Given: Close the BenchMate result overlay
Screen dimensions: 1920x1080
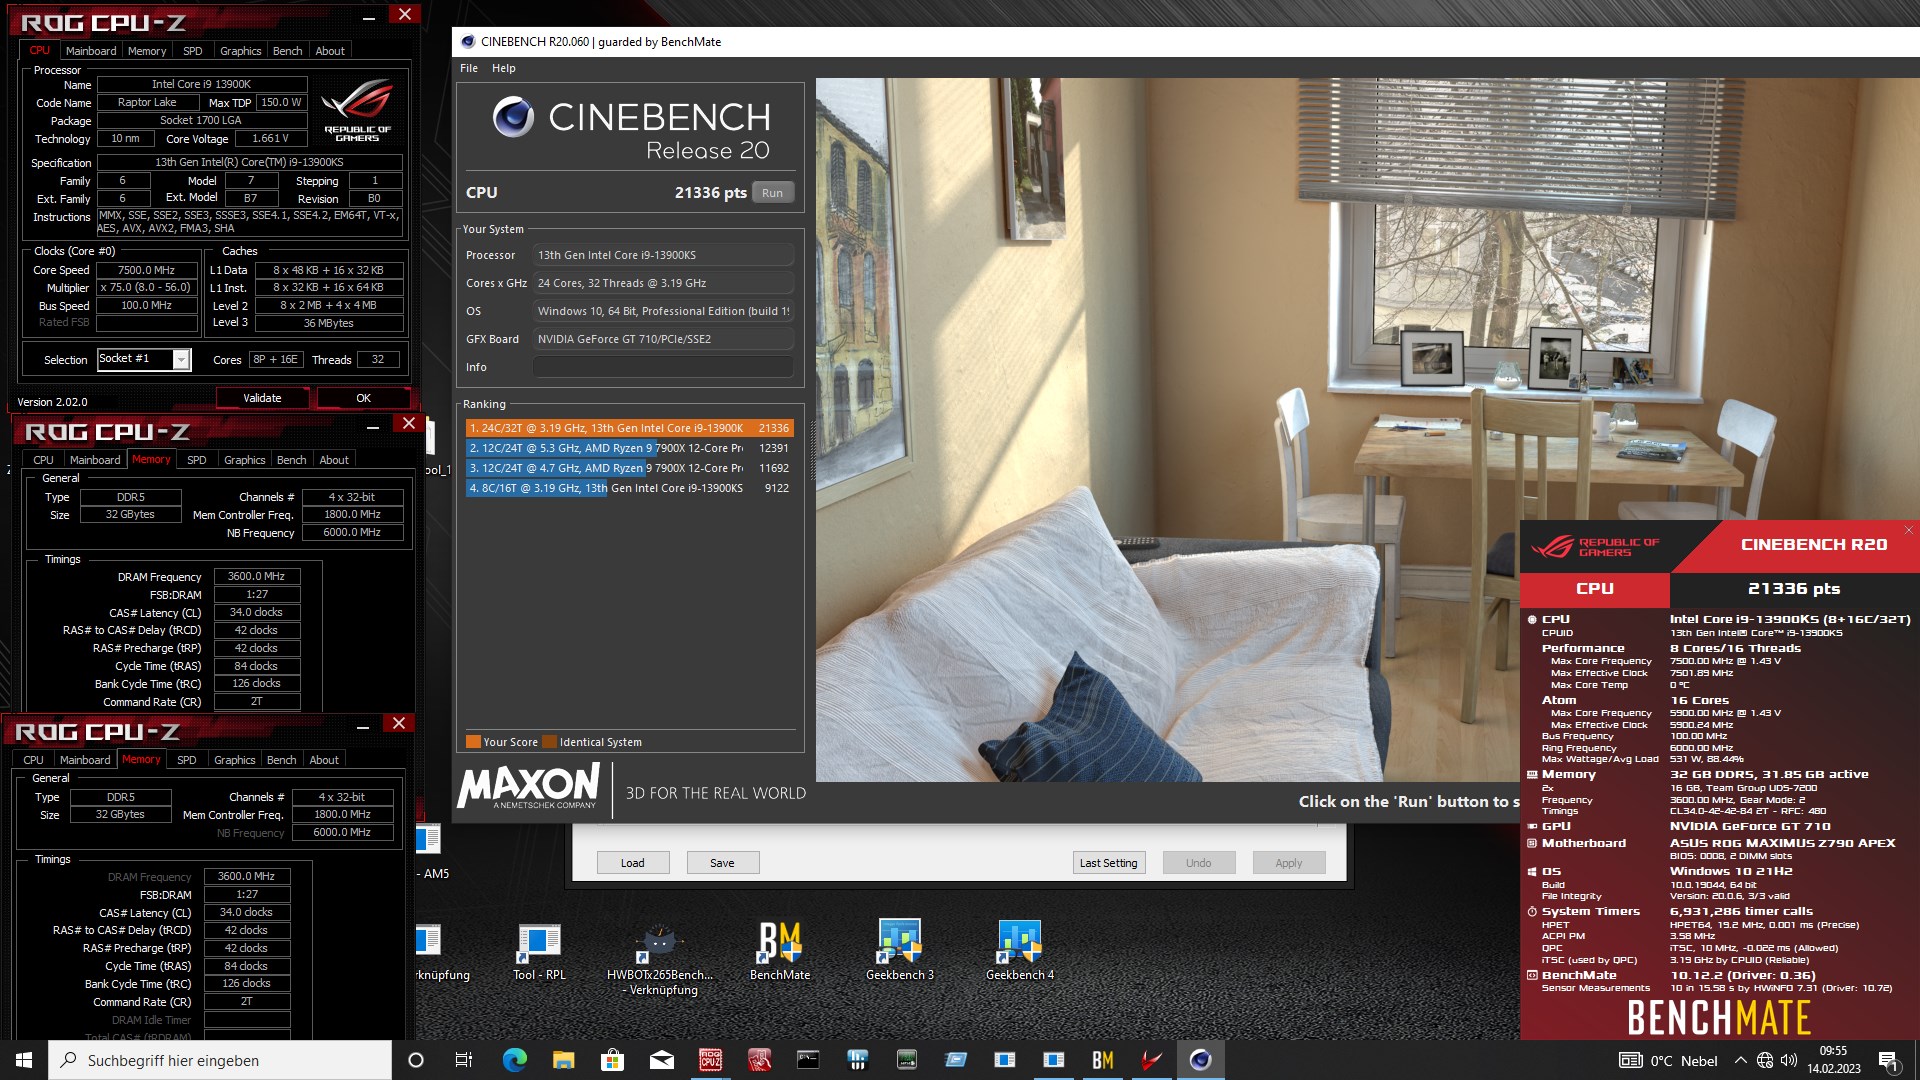Looking at the screenshot, I should pos(1908,530).
